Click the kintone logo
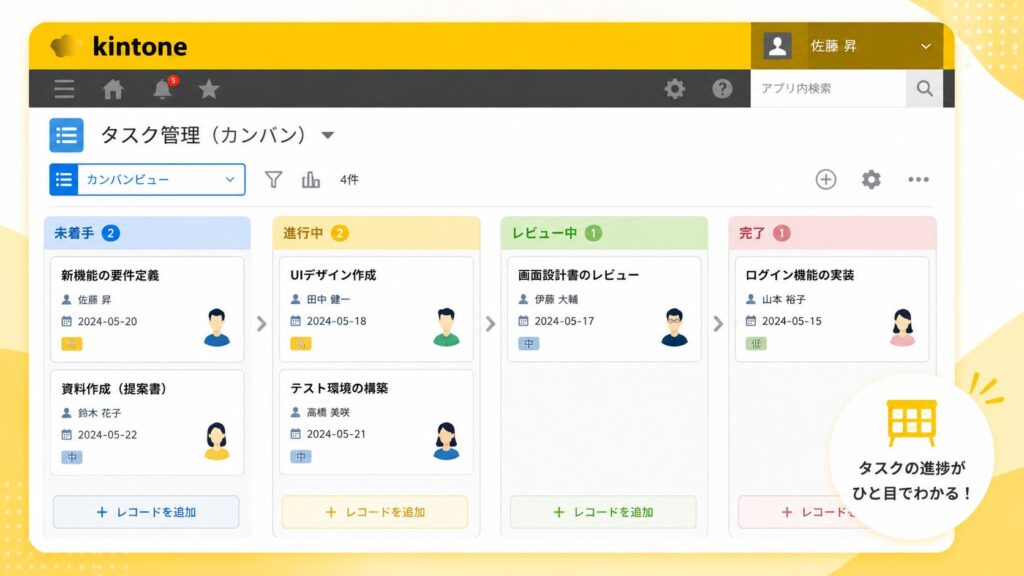This screenshot has height=576, width=1024. (x=119, y=46)
